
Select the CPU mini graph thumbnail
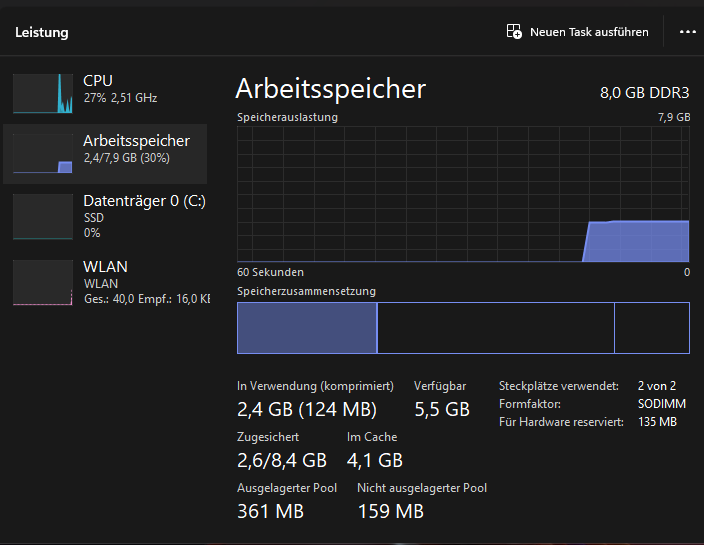pyautogui.click(x=43, y=93)
